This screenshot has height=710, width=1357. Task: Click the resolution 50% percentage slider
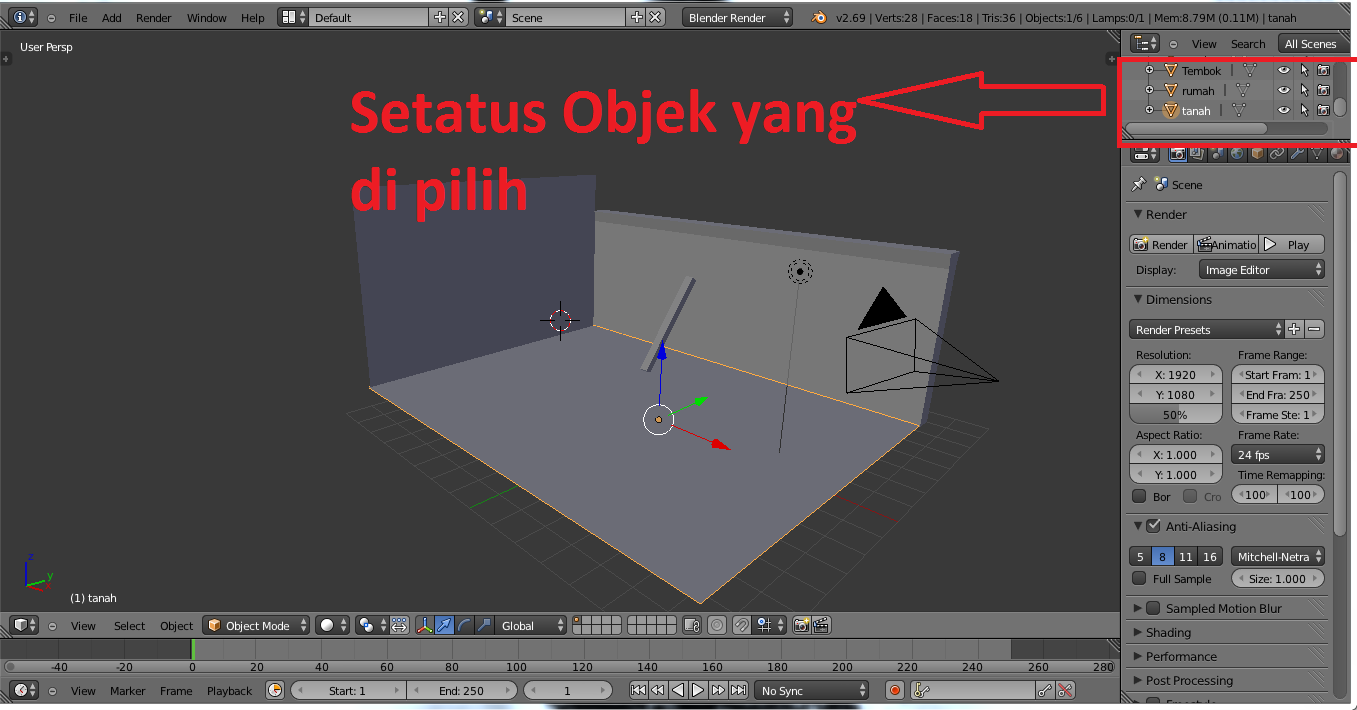click(x=1176, y=414)
